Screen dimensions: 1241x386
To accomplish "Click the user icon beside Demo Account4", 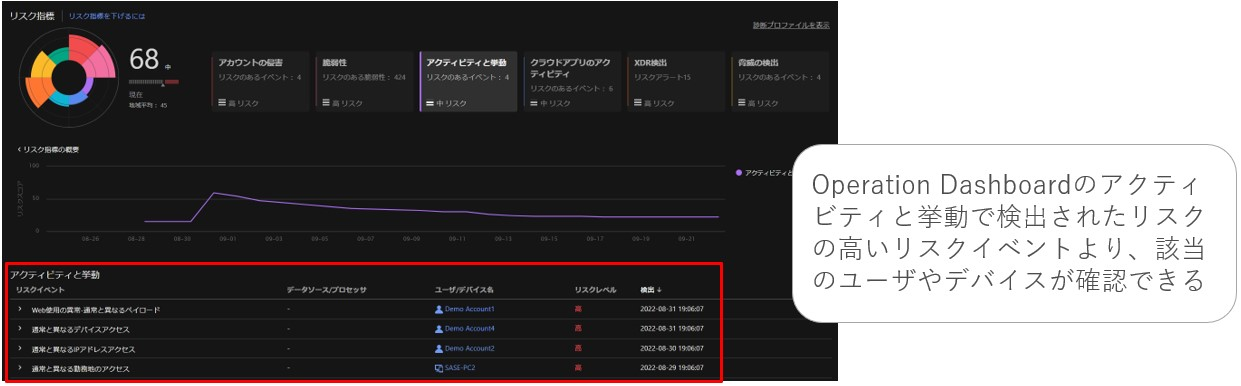I will click(x=439, y=329).
